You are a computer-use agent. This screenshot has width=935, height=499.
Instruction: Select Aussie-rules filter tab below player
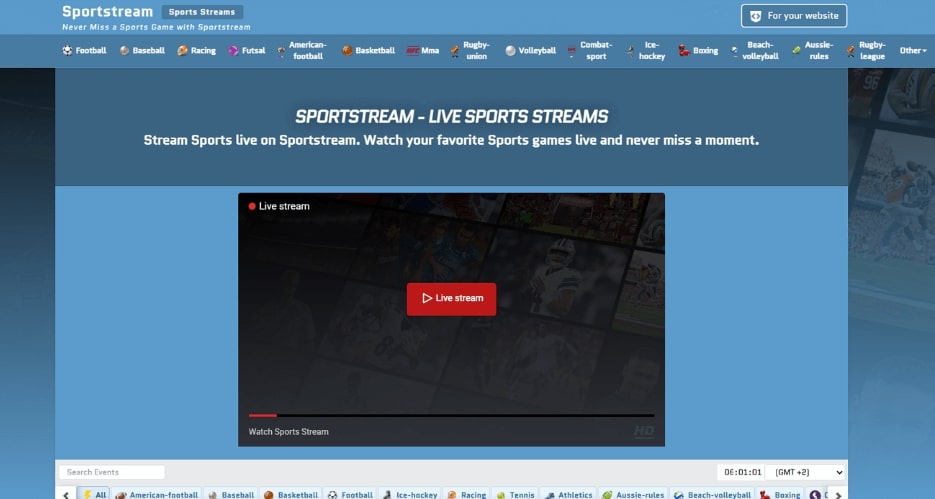coord(633,494)
